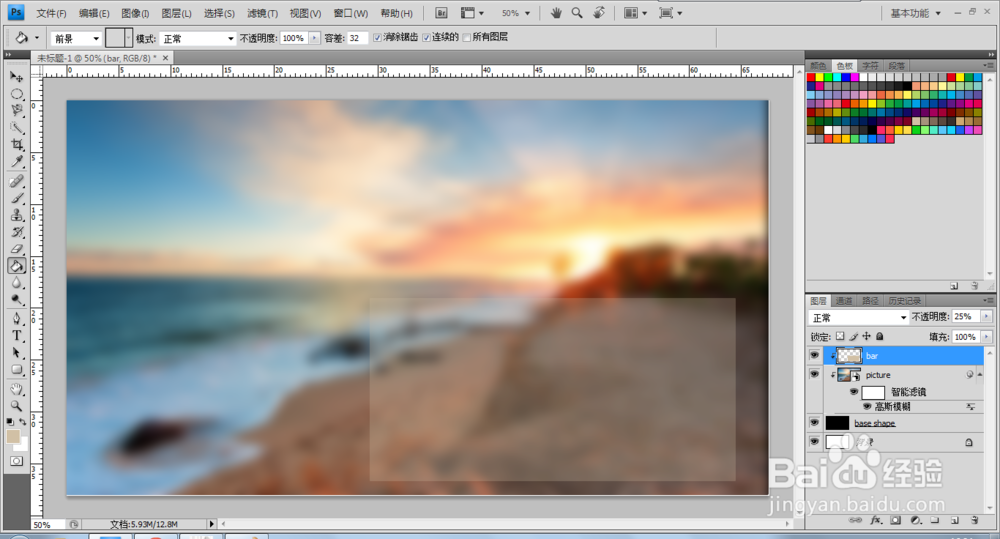Select the Zoom tool in toolbox

tap(17, 406)
